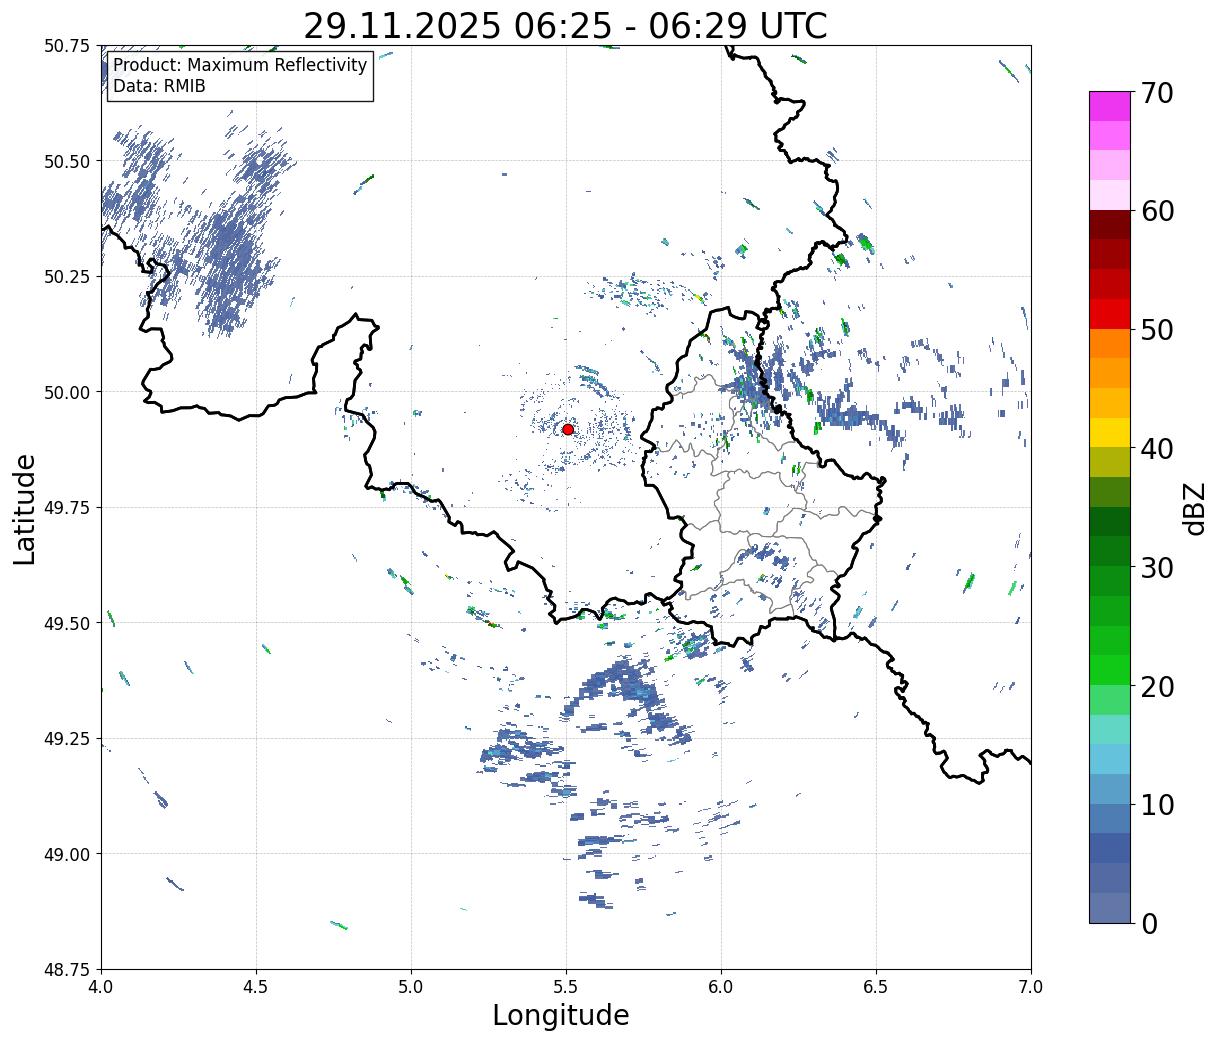Click the latitude tick label 50.75
This screenshot has width=1219, height=1040.
pyautogui.click(x=67, y=46)
